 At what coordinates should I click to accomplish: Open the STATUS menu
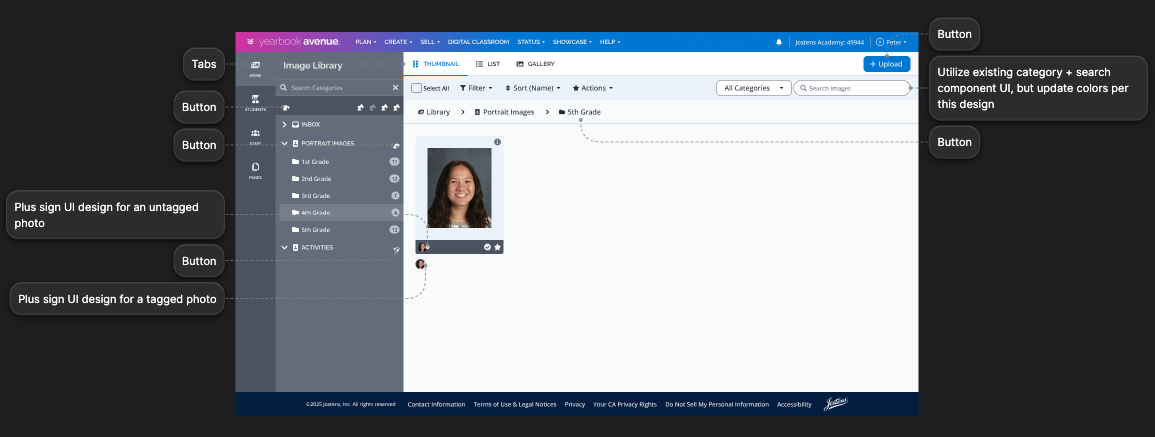pos(530,42)
